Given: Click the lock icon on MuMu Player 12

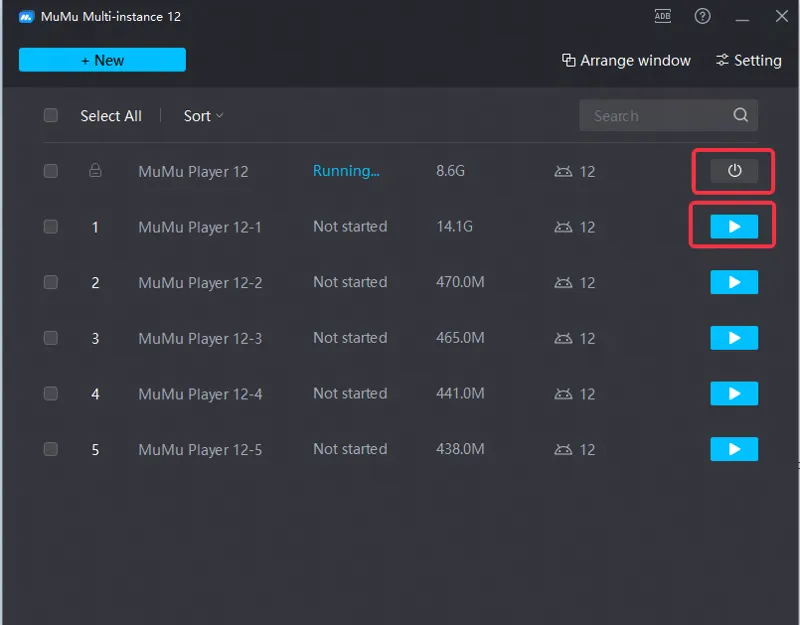Looking at the screenshot, I should 95,170.
